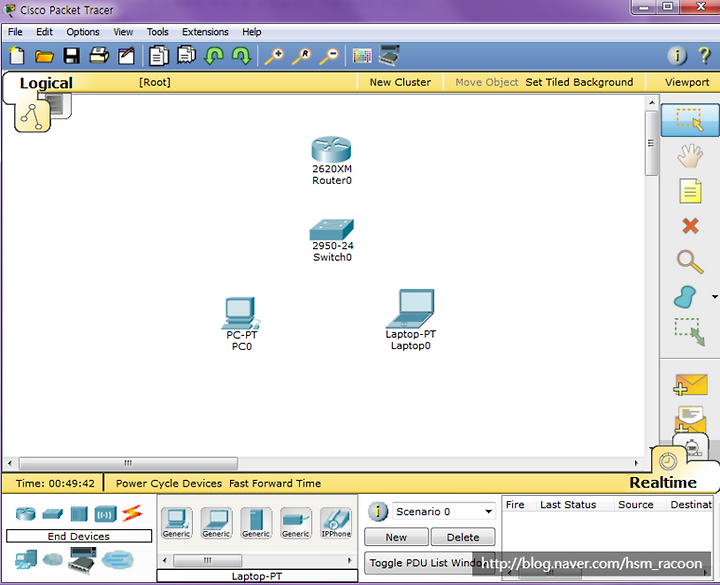Choose the Move Layout hand tool
The image size is (720, 585).
(x=690, y=156)
